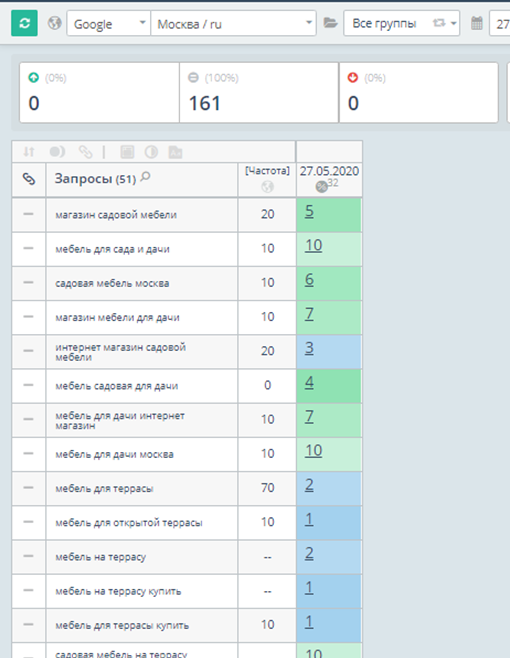The image size is (510, 658).
Task: Select the unchanged positions card showing 161
Action: (x=259, y=93)
